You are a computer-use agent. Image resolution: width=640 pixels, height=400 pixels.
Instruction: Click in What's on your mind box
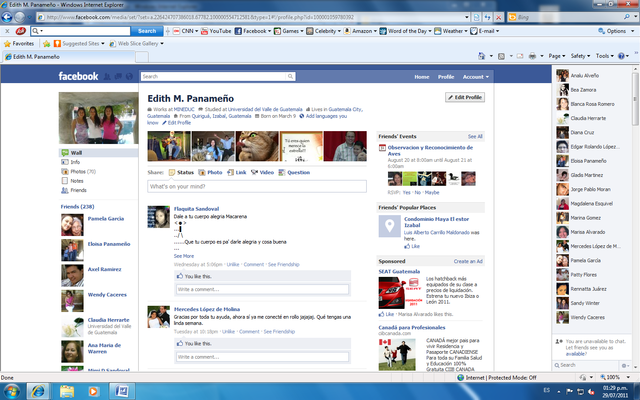click(x=257, y=187)
